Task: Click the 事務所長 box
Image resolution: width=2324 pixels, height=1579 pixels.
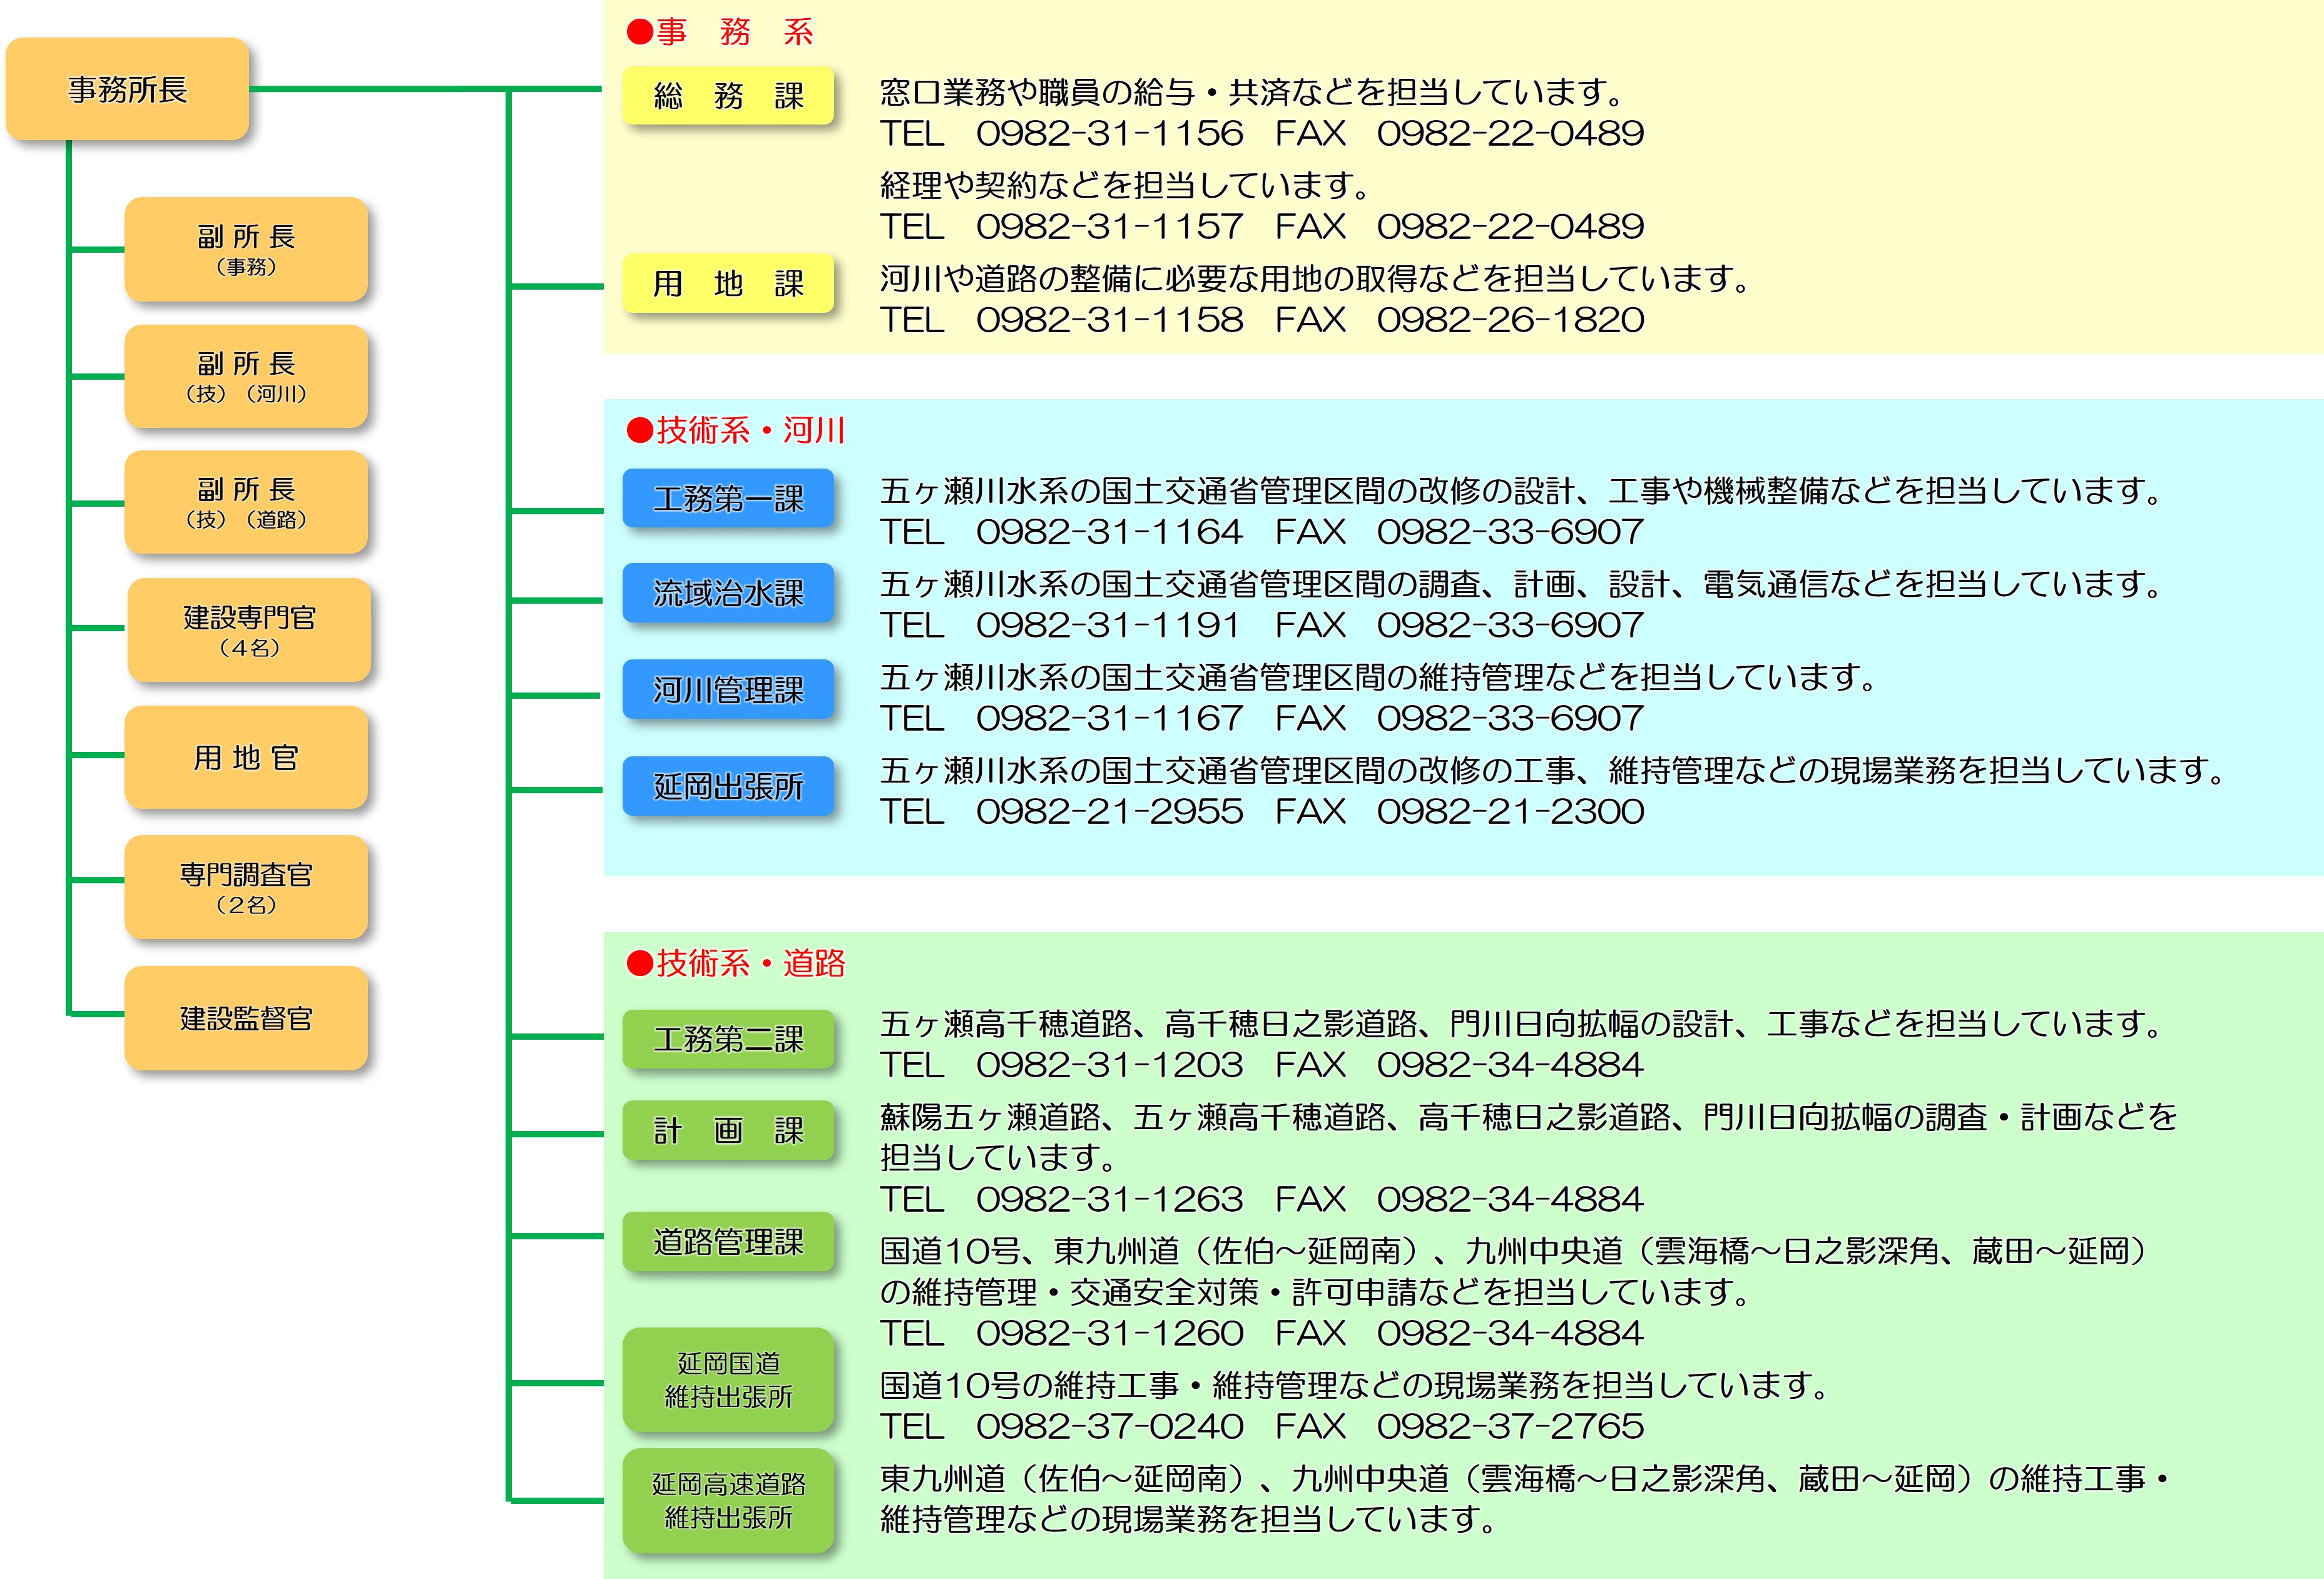Action: (x=127, y=89)
